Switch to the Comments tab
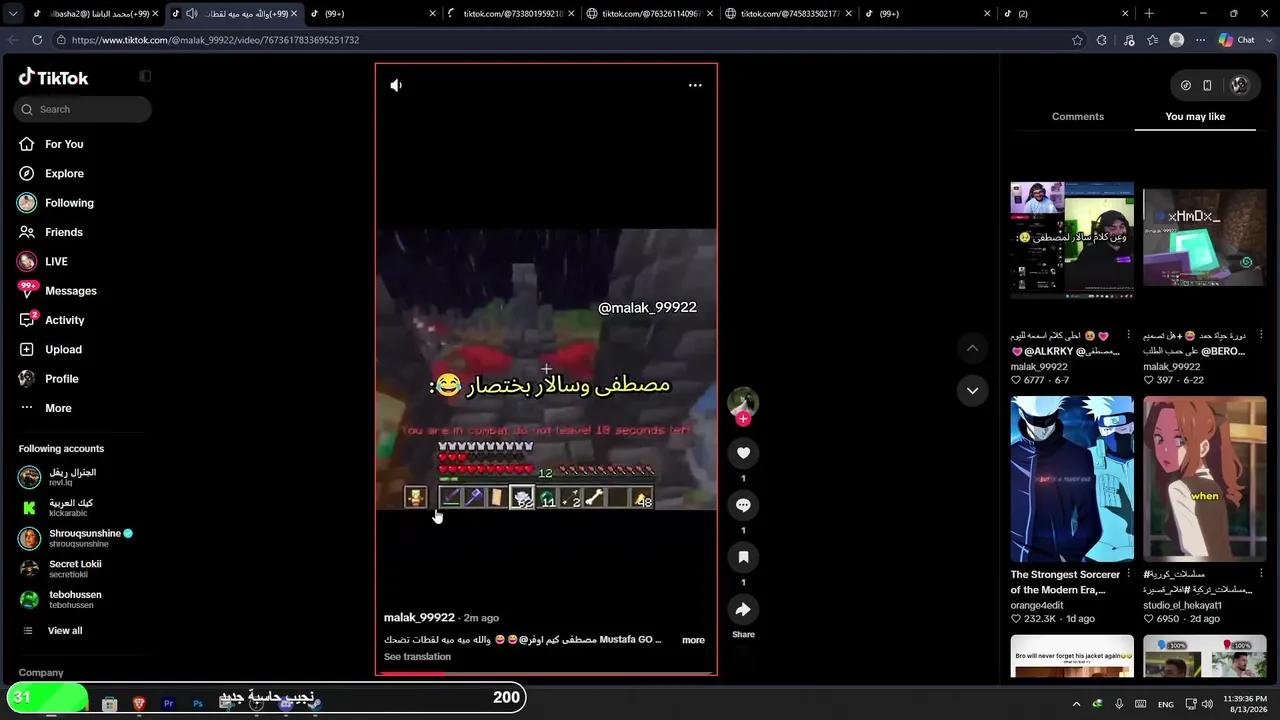This screenshot has height=720, width=1280. coord(1078,117)
